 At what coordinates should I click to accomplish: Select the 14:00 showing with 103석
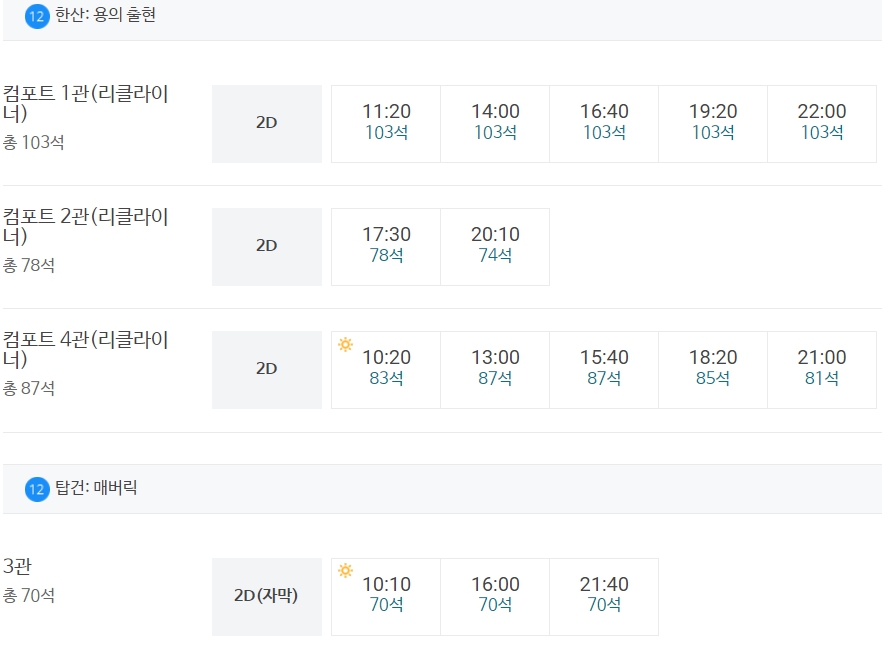(495, 124)
